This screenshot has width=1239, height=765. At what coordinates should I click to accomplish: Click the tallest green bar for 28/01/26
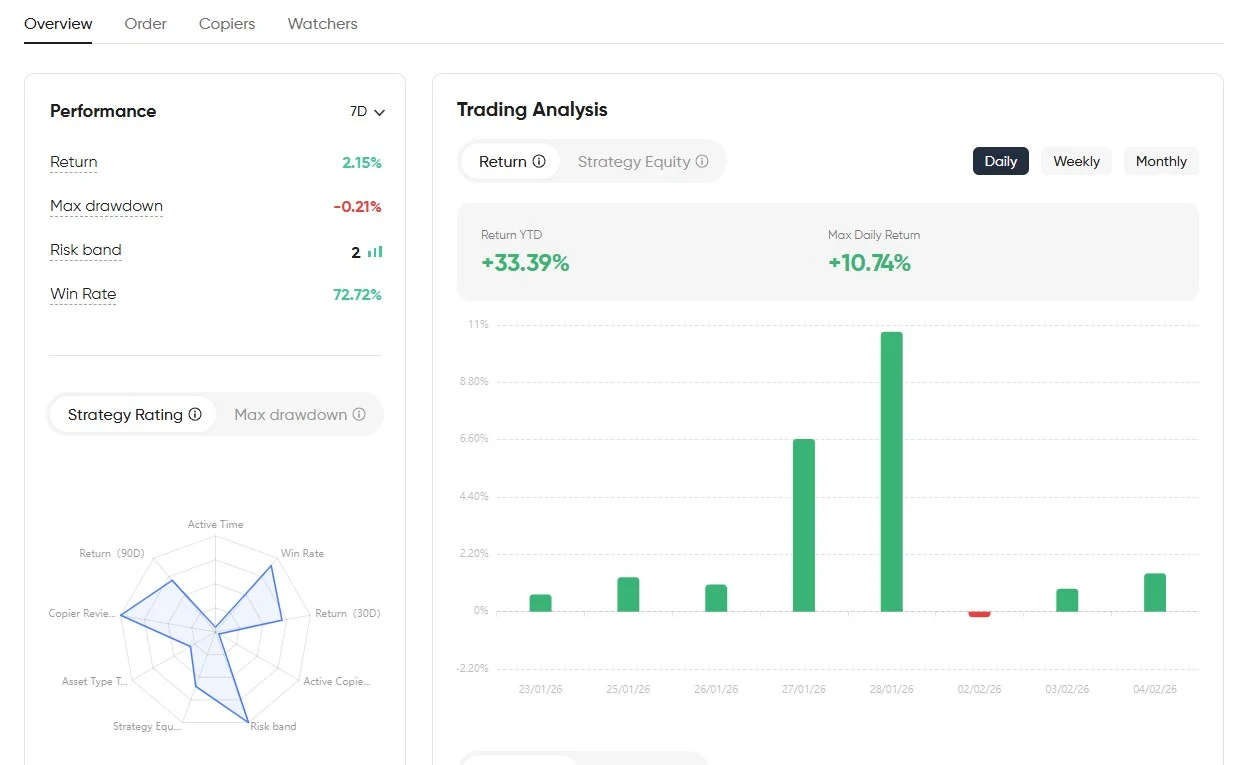point(891,471)
